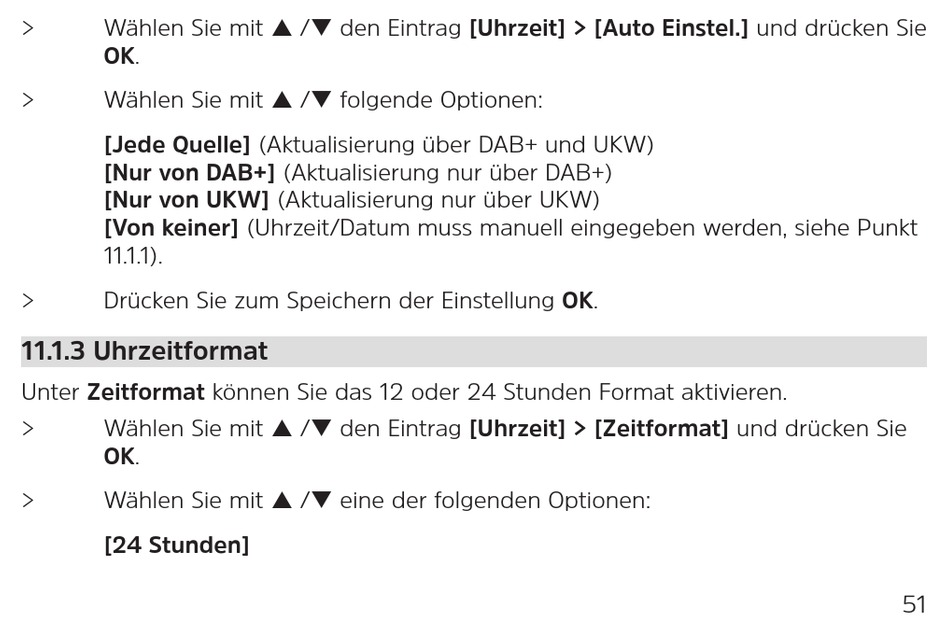Click the [Uhrzeit] > [Auto Einstel.] bold text
Screen dimensions: 950x620
[x=609, y=28]
